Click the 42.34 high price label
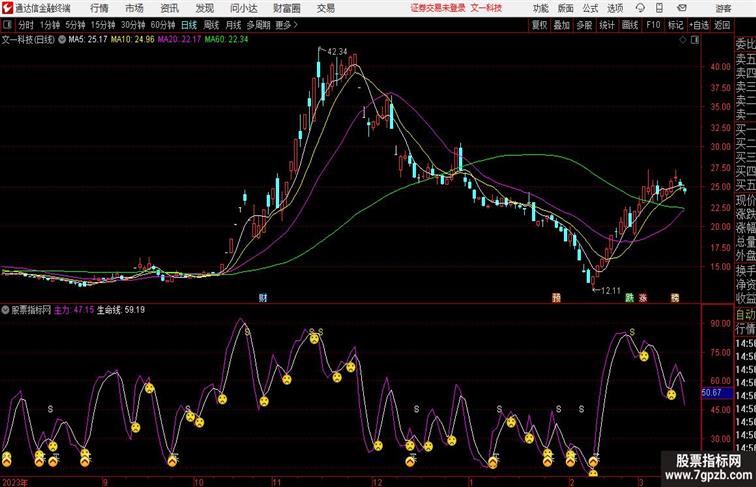Screen dimensions: 756x487 (x=337, y=51)
